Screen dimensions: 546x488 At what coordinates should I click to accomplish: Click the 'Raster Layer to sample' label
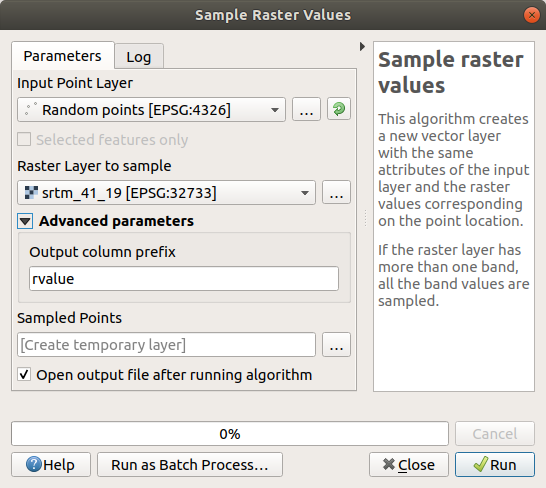(94, 166)
